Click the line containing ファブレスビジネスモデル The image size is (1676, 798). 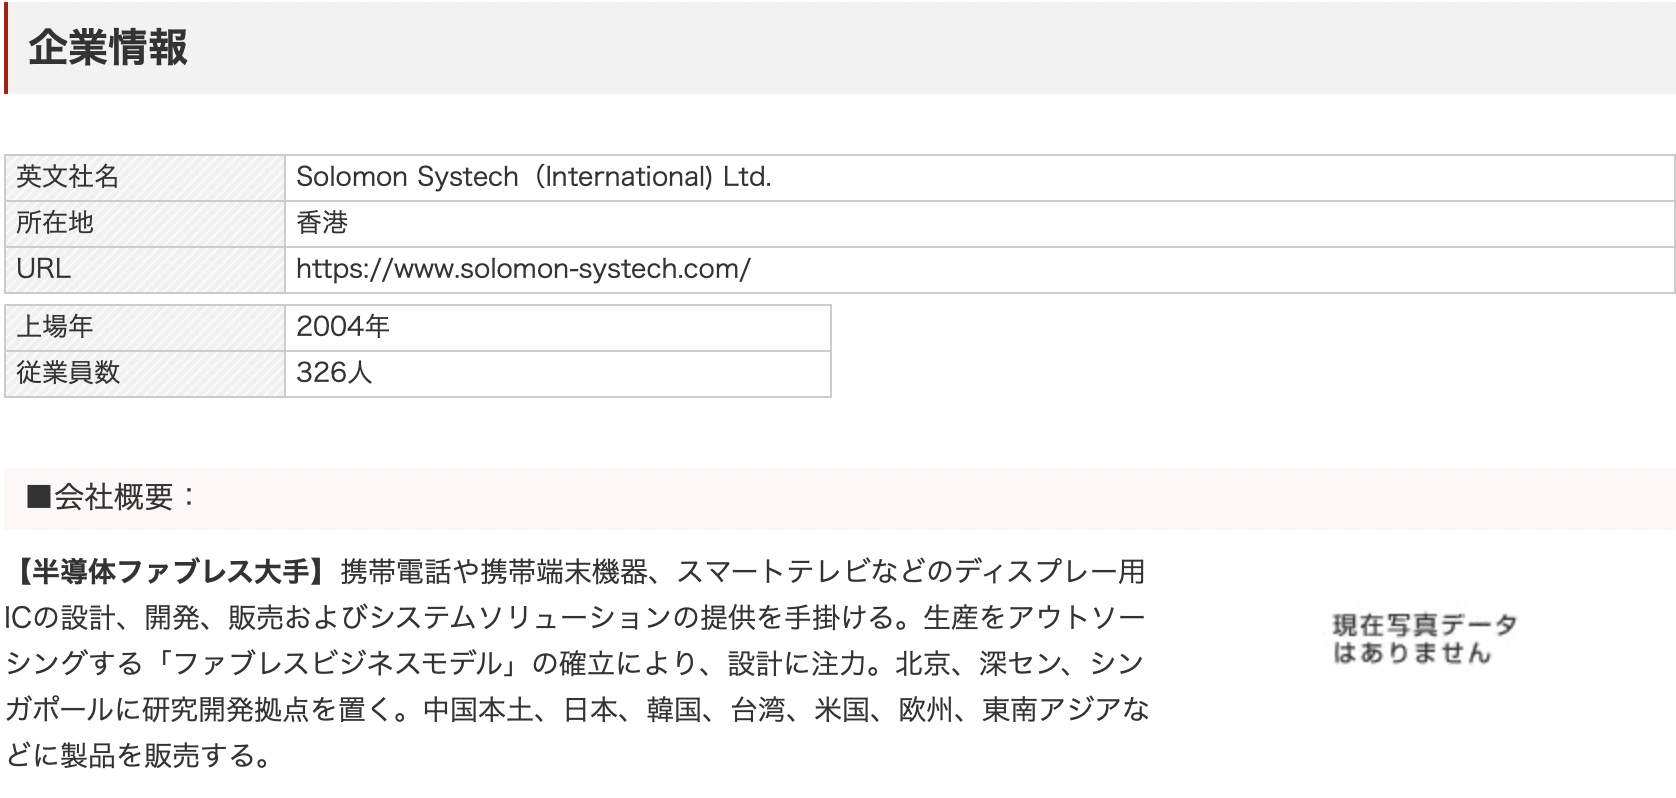click(x=575, y=664)
